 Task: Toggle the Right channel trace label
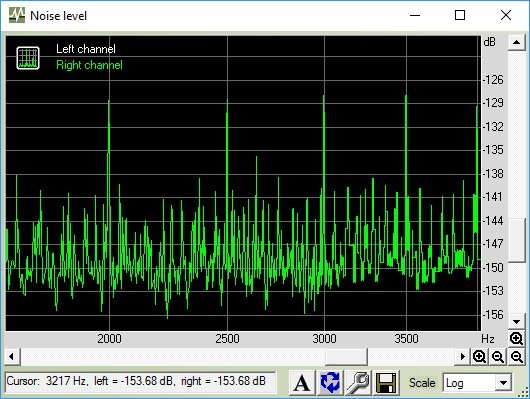89,65
